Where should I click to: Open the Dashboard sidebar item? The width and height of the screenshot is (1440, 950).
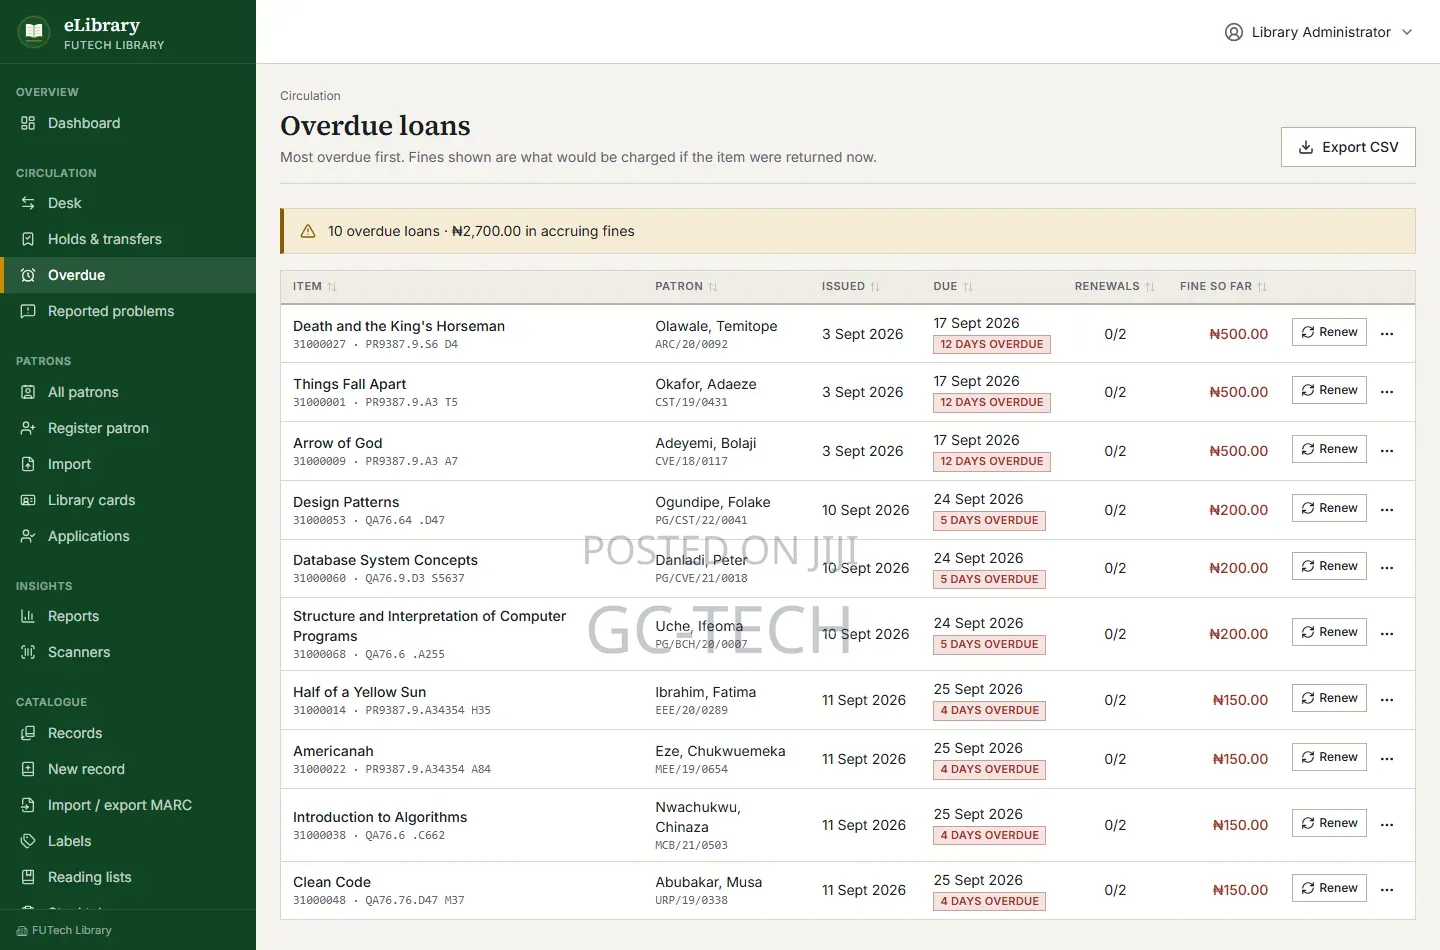[128, 123]
